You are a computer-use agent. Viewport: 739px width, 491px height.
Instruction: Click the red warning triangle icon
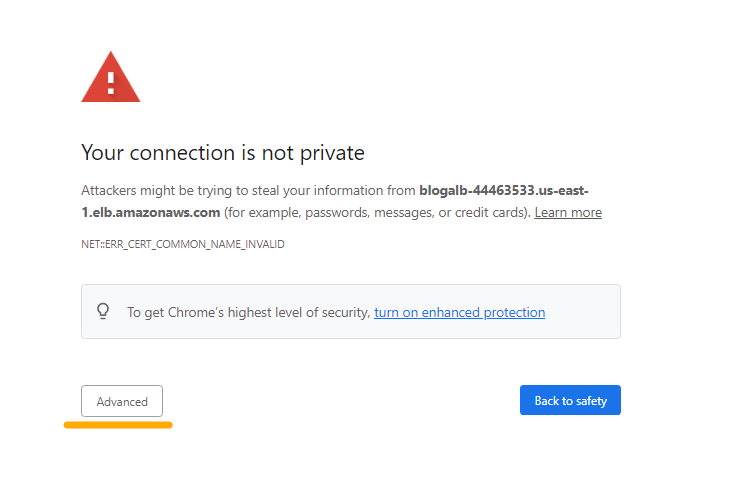(x=111, y=77)
